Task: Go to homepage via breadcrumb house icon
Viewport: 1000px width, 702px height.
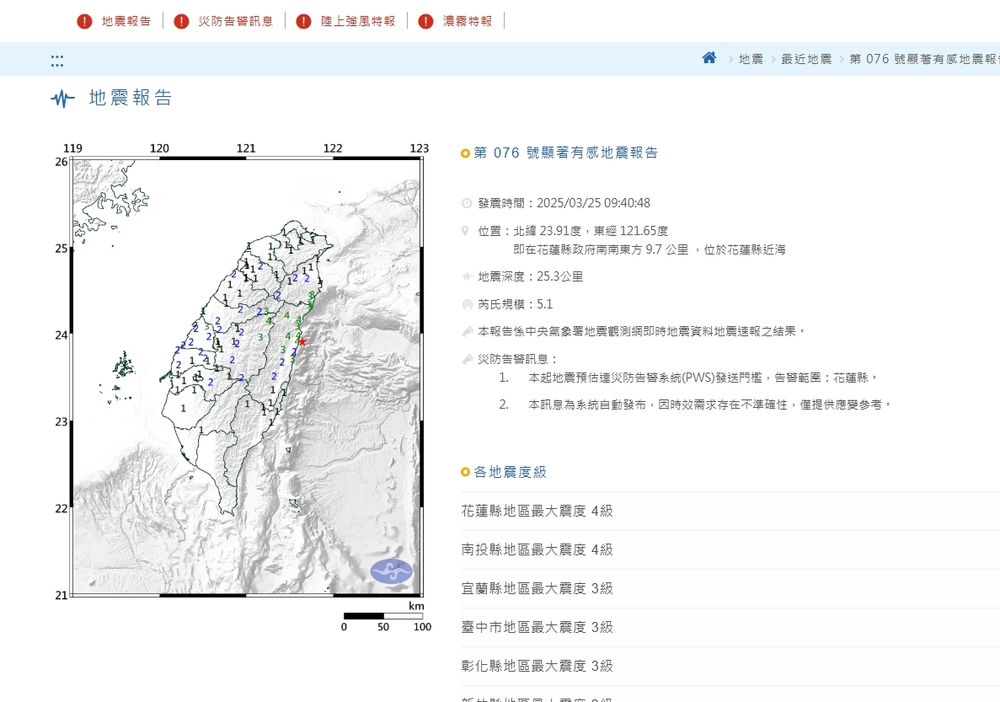Action: [x=709, y=58]
